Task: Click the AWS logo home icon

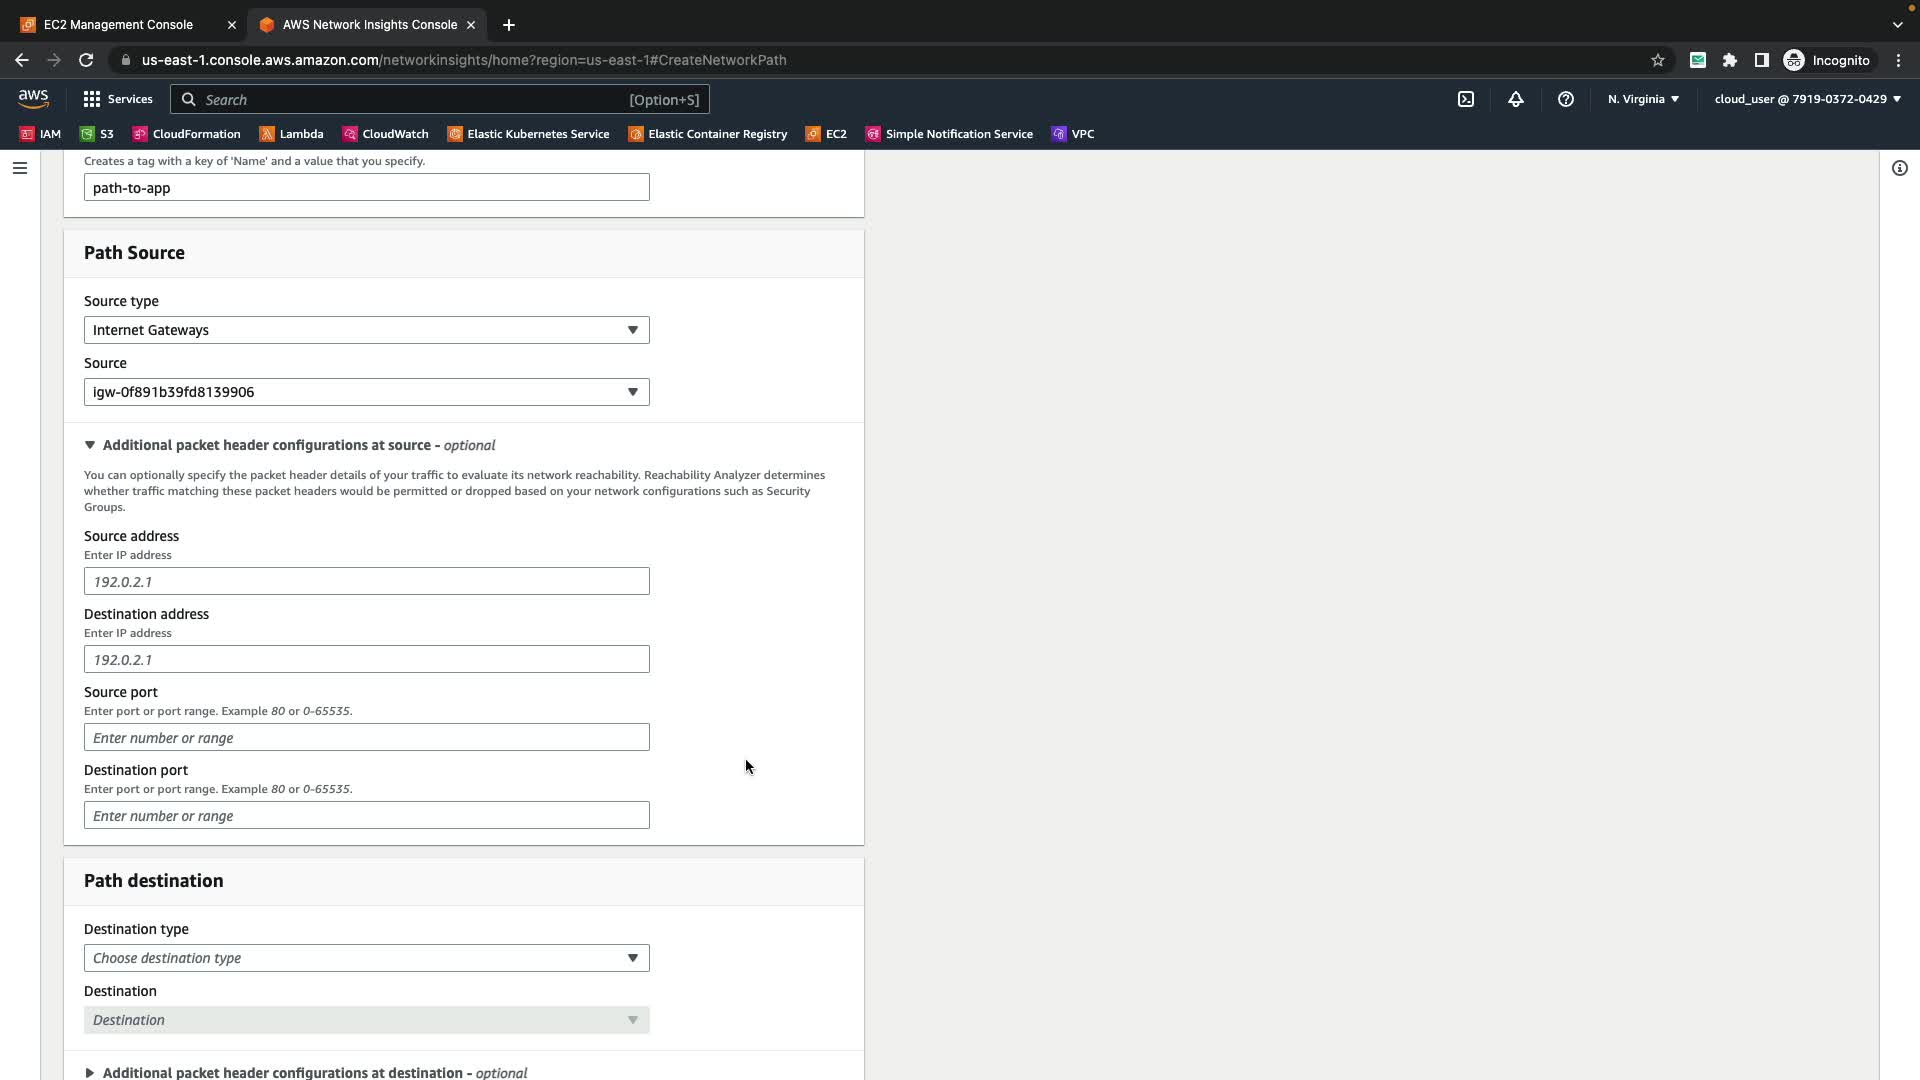Action: click(33, 98)
